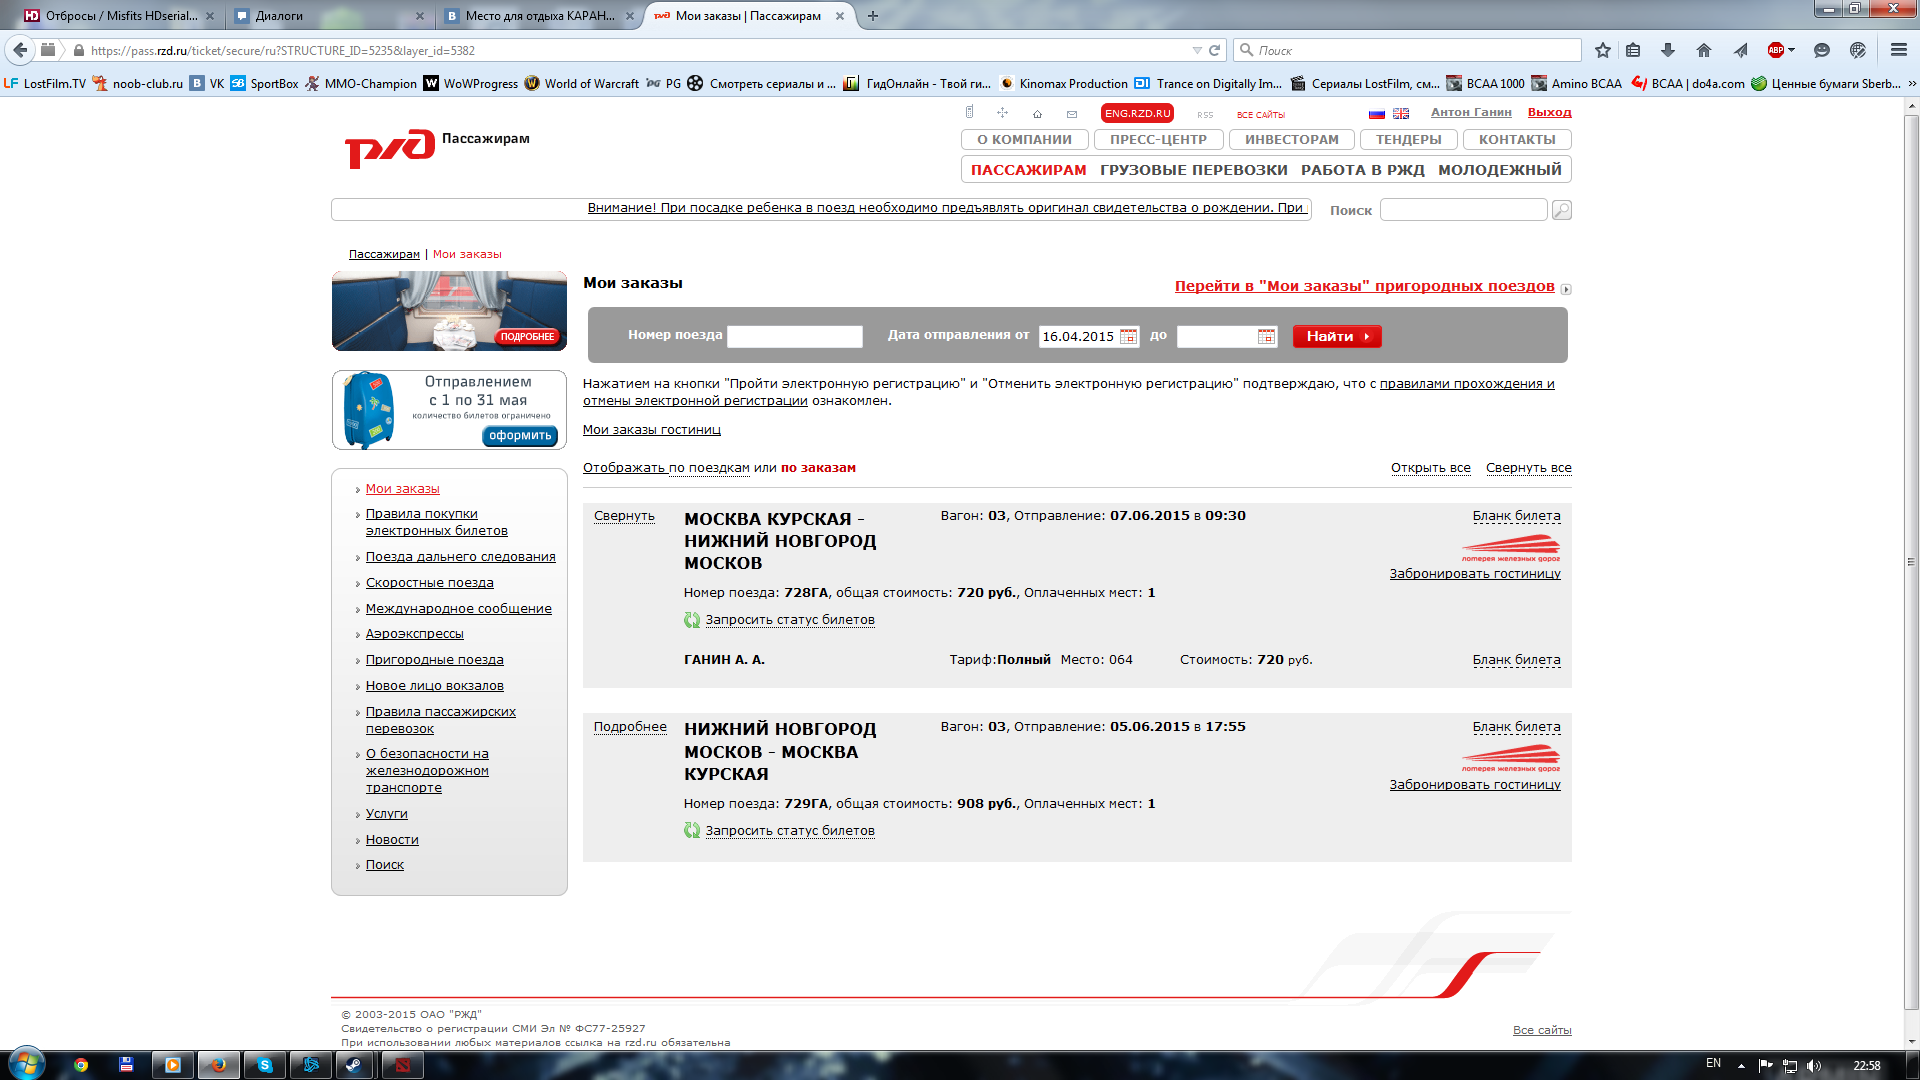This screenshot has height=1080, width=1920.
Task: Click the Windows Start button
Action: [27, 1062]
